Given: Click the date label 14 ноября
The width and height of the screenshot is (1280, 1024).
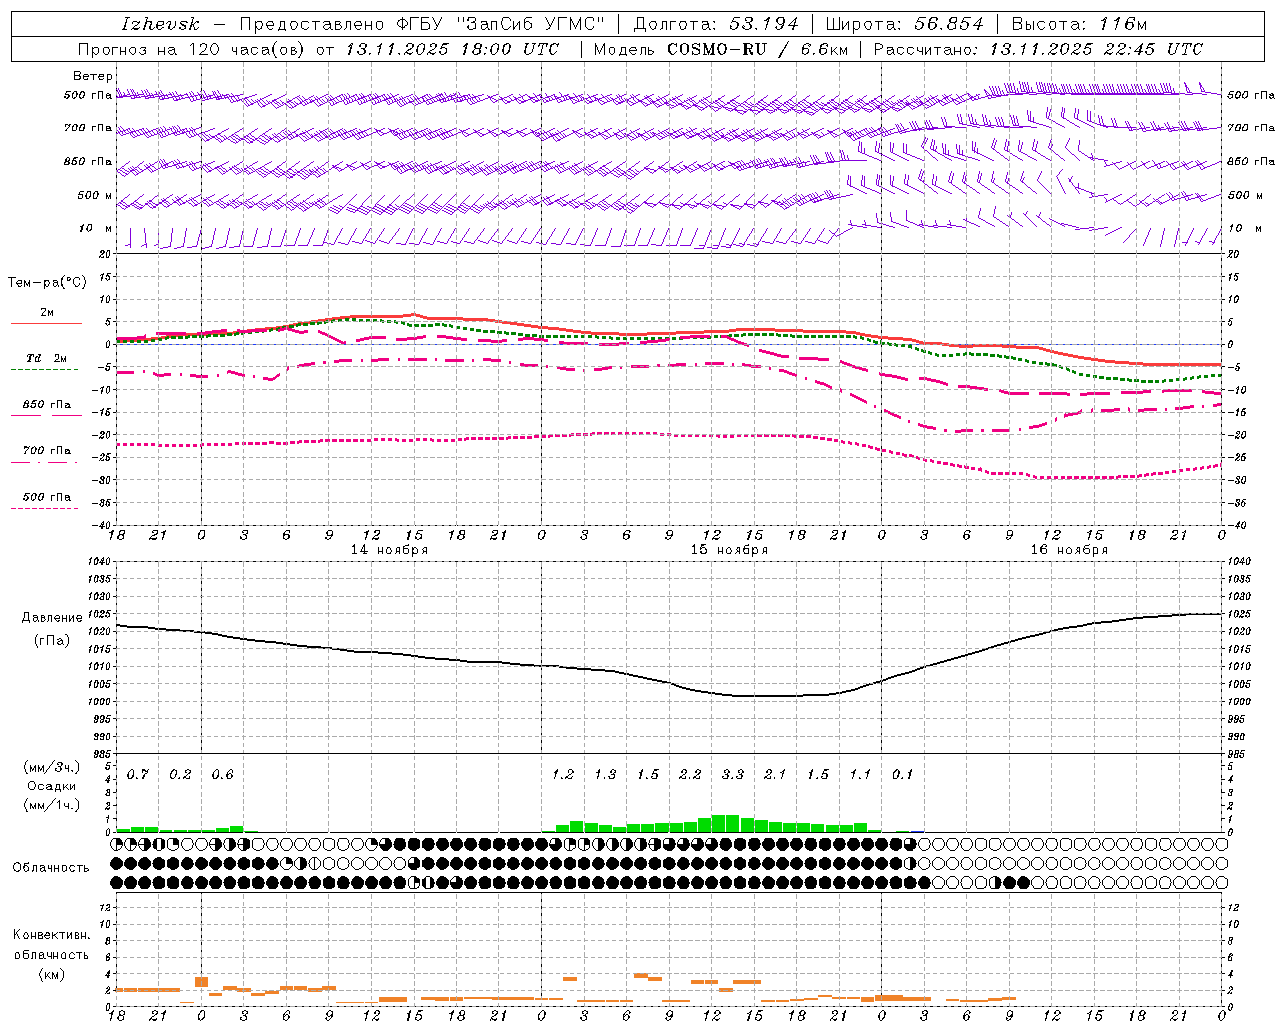Looking at the screenshot, I should tap(389, 550).
